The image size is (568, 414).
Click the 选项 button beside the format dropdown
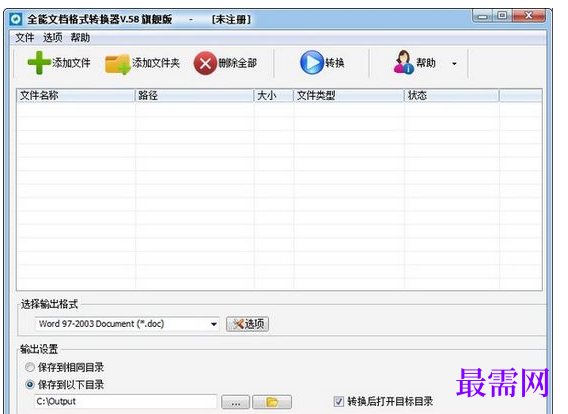pos(247,324)
